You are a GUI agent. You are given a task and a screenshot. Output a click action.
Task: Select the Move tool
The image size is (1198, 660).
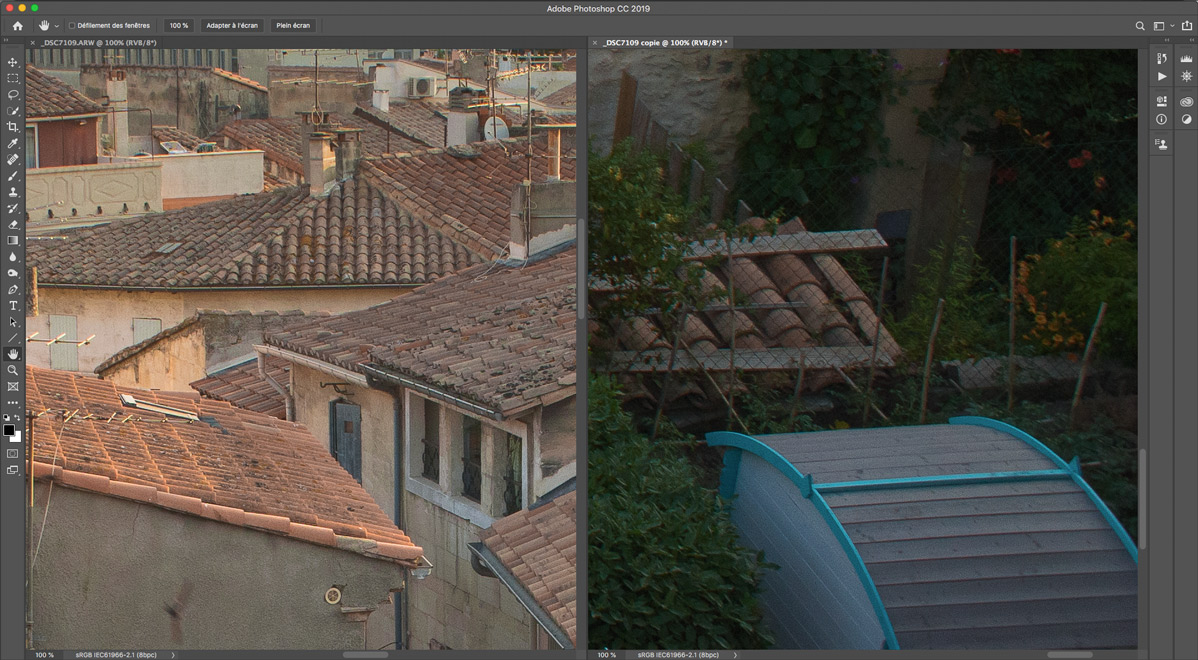13,62
